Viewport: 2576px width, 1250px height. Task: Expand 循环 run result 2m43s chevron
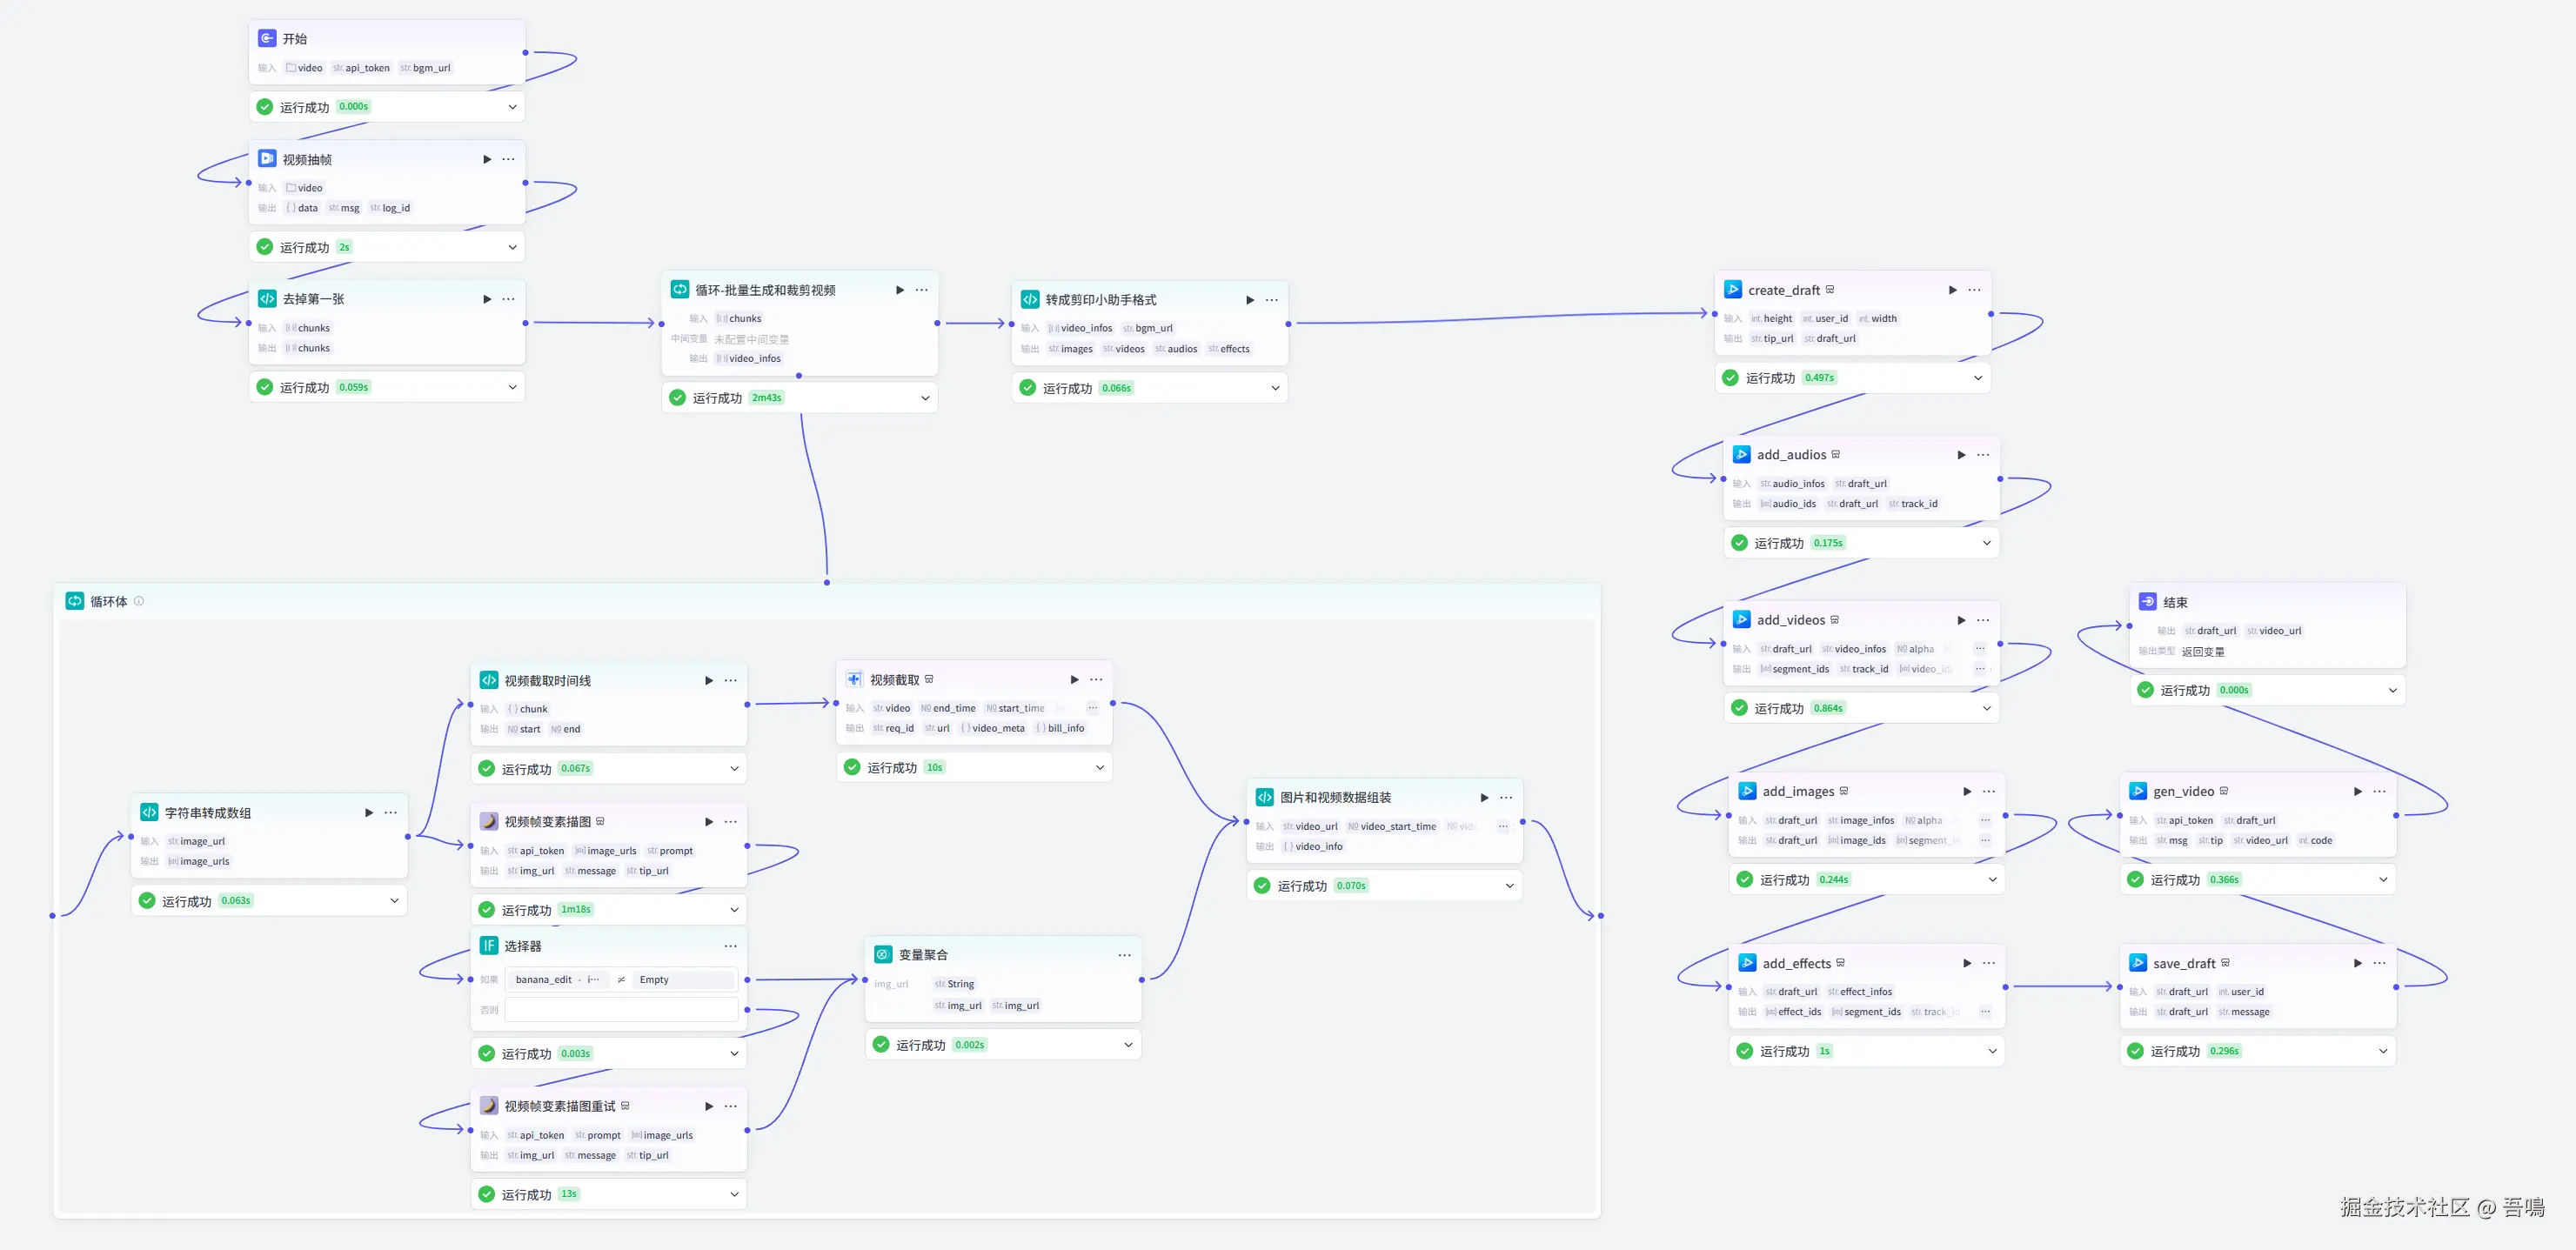coord(925,398)
